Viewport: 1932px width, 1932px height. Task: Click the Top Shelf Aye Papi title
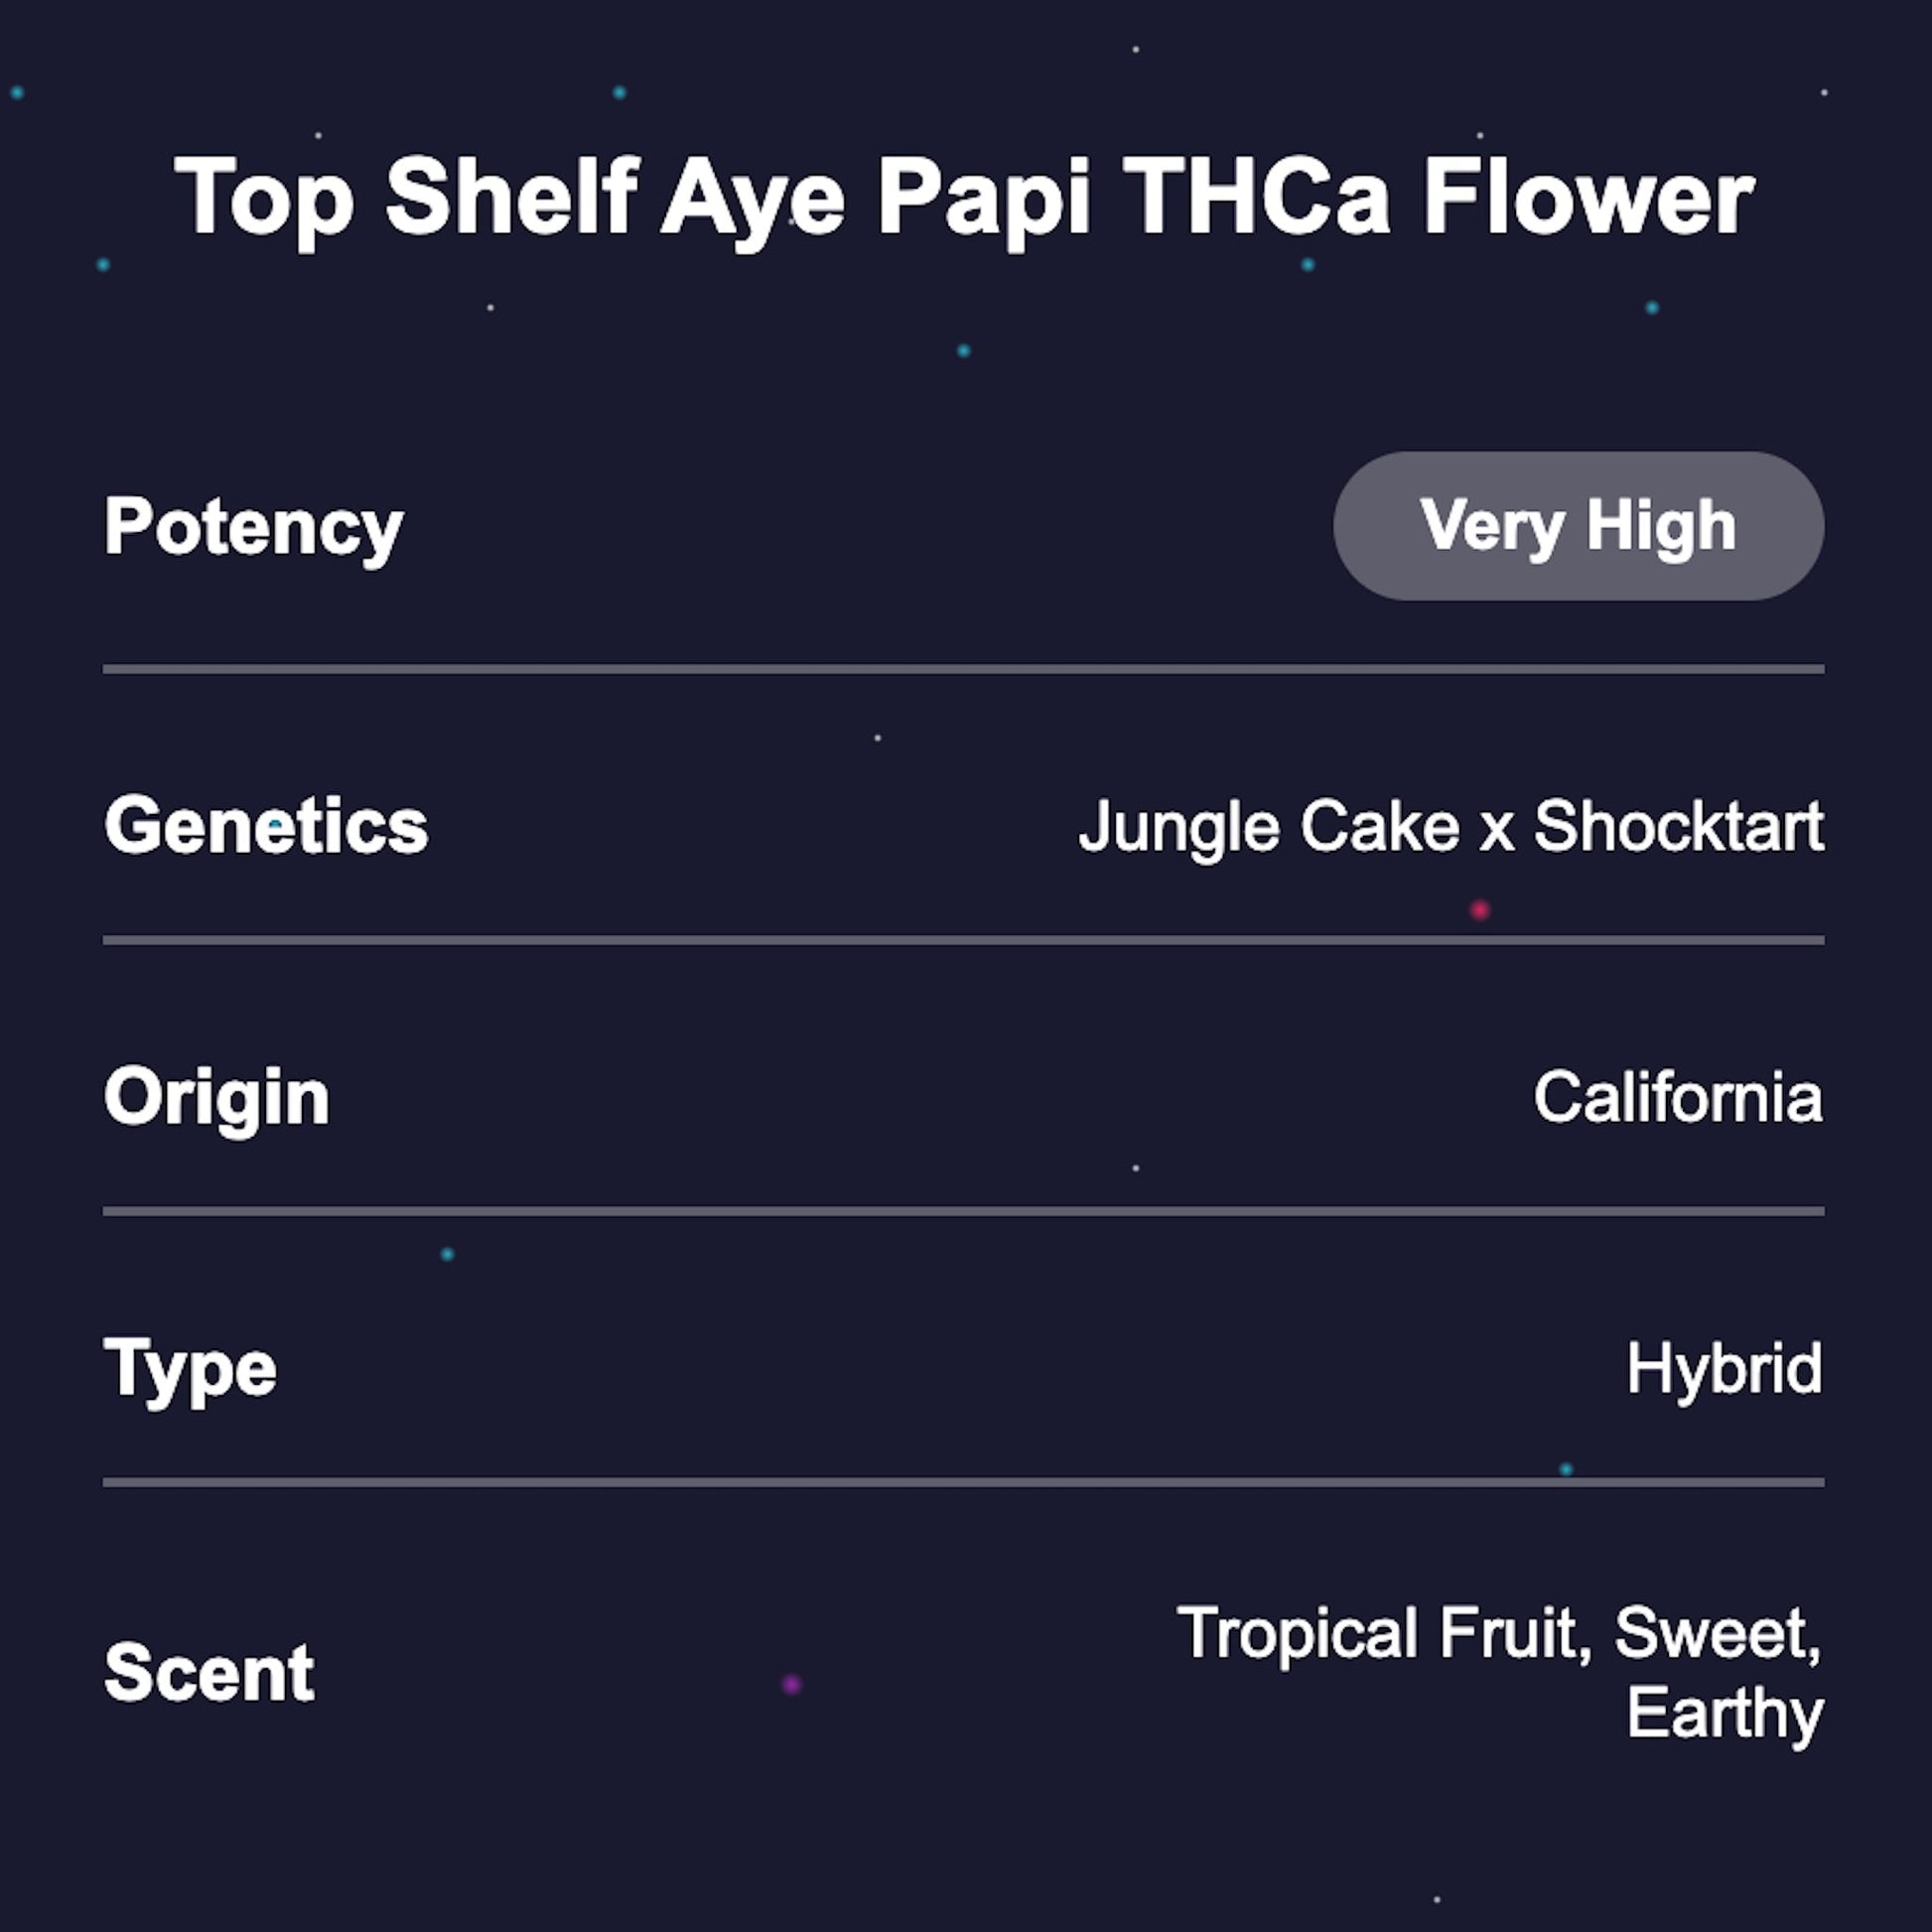[x=964, y=197]
